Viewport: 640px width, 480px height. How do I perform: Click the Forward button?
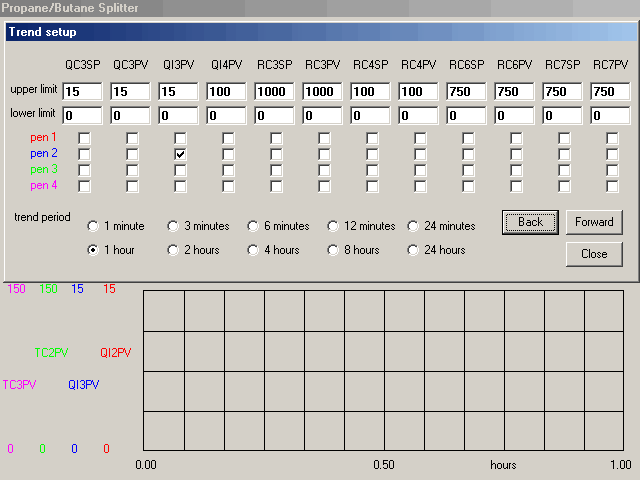point(594,222)
